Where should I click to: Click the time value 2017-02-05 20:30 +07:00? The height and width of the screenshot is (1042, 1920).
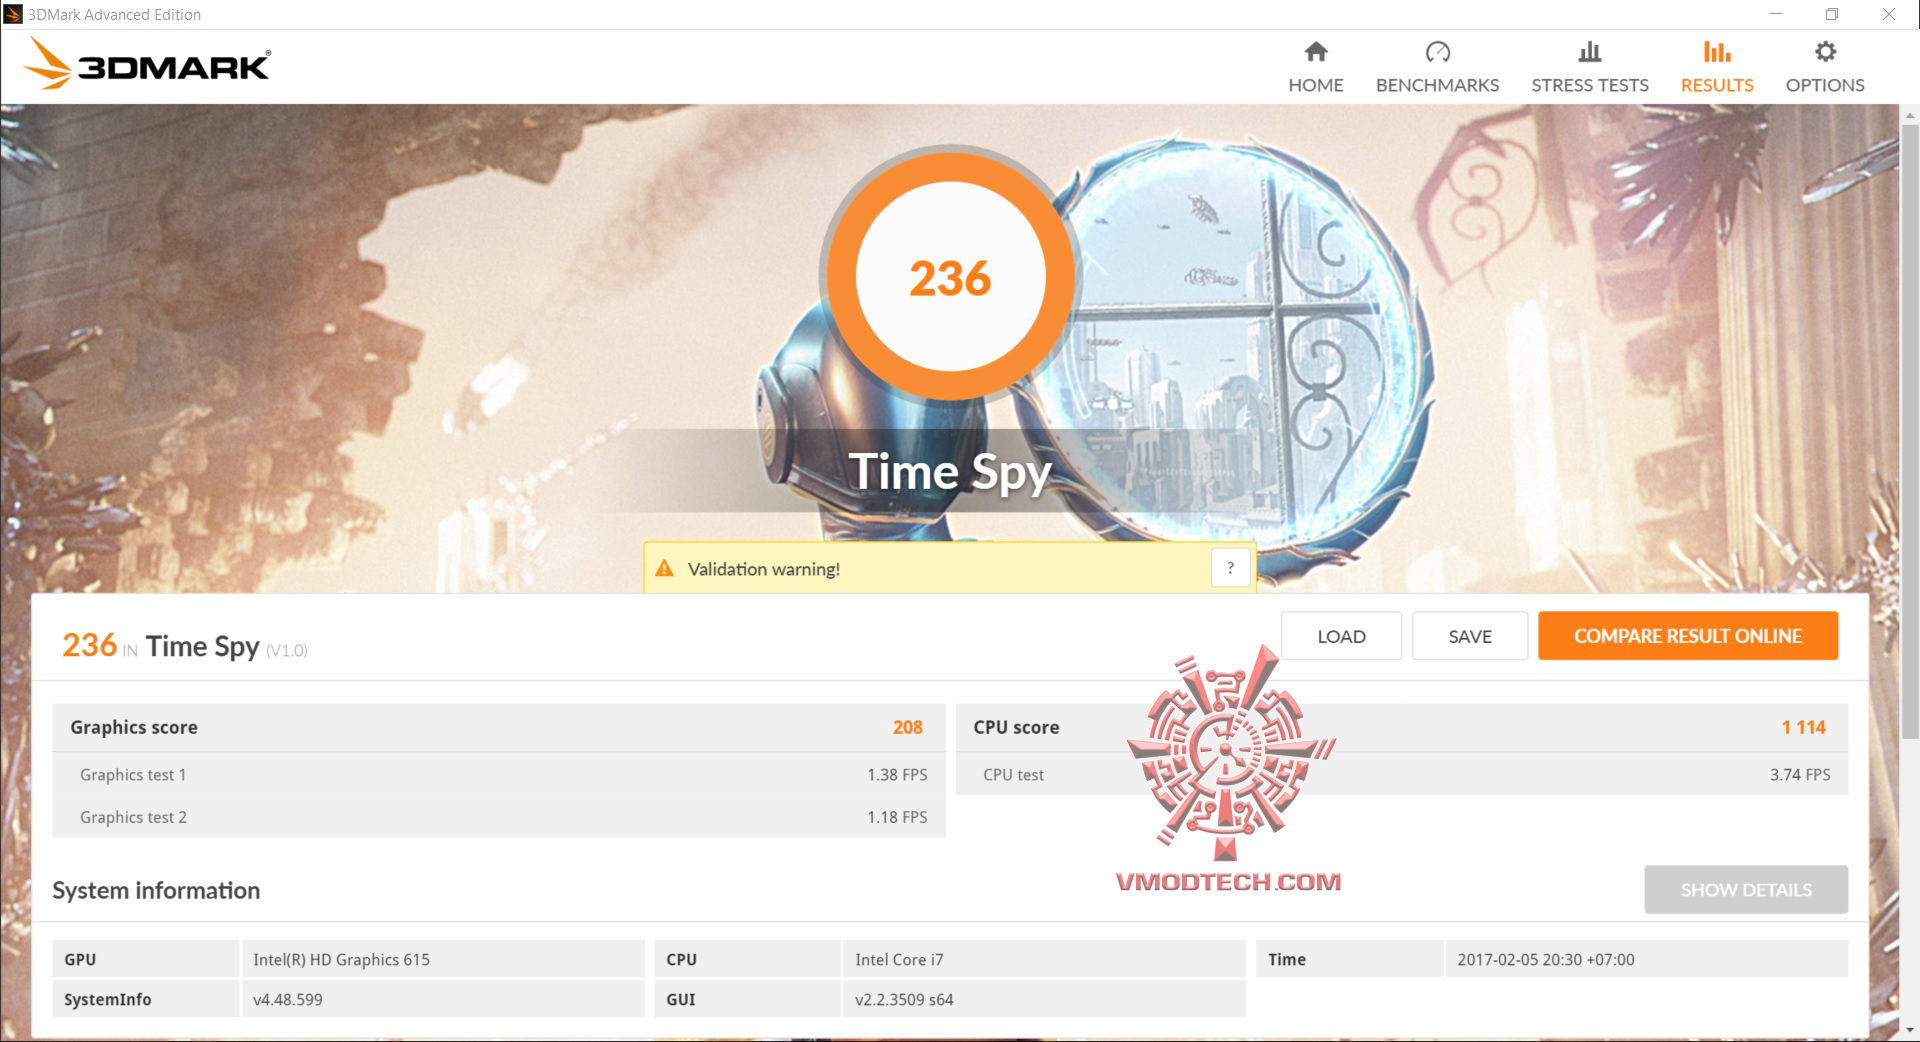click(x=1546, y=960)
